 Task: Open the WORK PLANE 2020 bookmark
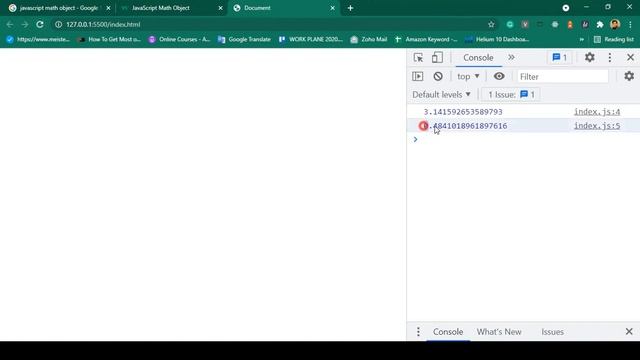(311, 40)
